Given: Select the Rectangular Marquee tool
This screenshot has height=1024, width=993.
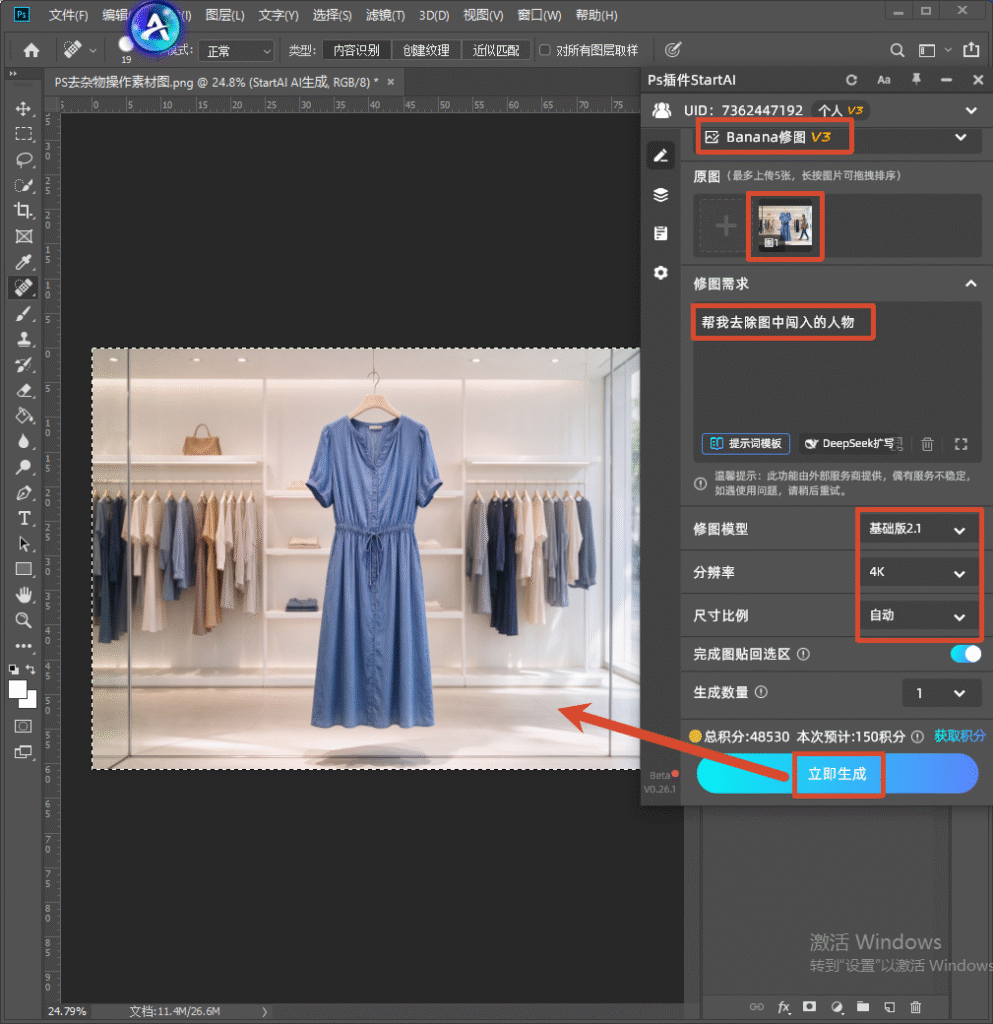Looking at the screenshot, I should 24,134.
